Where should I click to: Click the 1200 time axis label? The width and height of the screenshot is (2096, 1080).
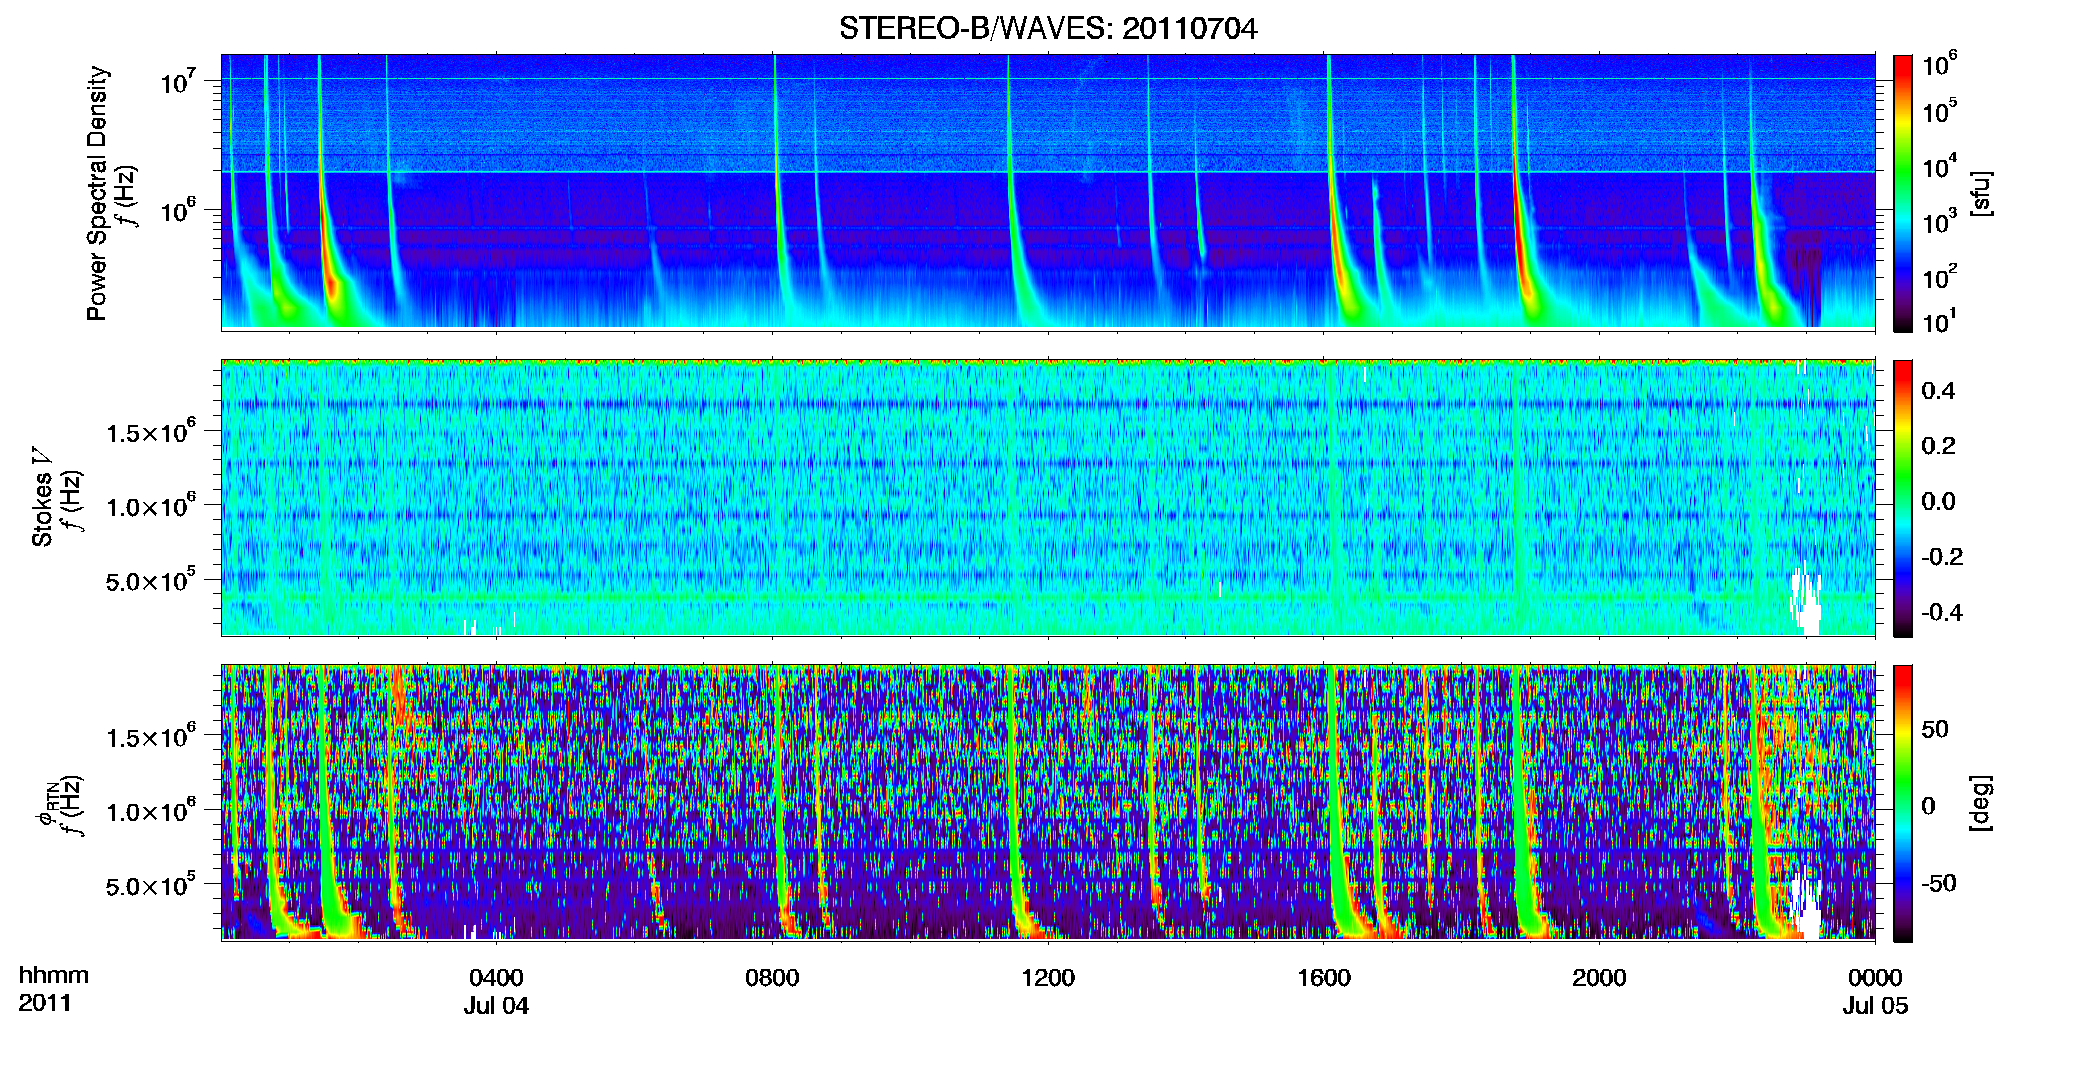click(1048, 978)
